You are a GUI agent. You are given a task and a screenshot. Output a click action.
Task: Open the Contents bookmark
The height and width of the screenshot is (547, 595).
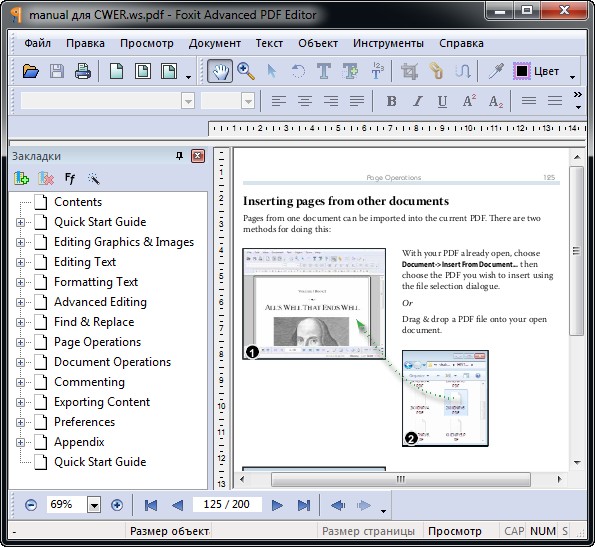(x=78, y=202)
